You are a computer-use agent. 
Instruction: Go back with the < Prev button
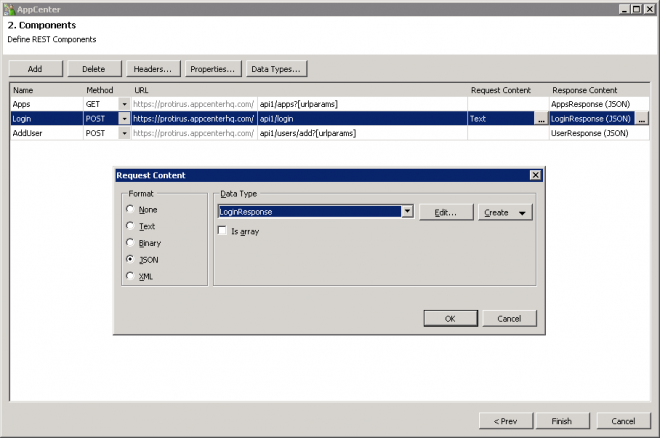506,421
